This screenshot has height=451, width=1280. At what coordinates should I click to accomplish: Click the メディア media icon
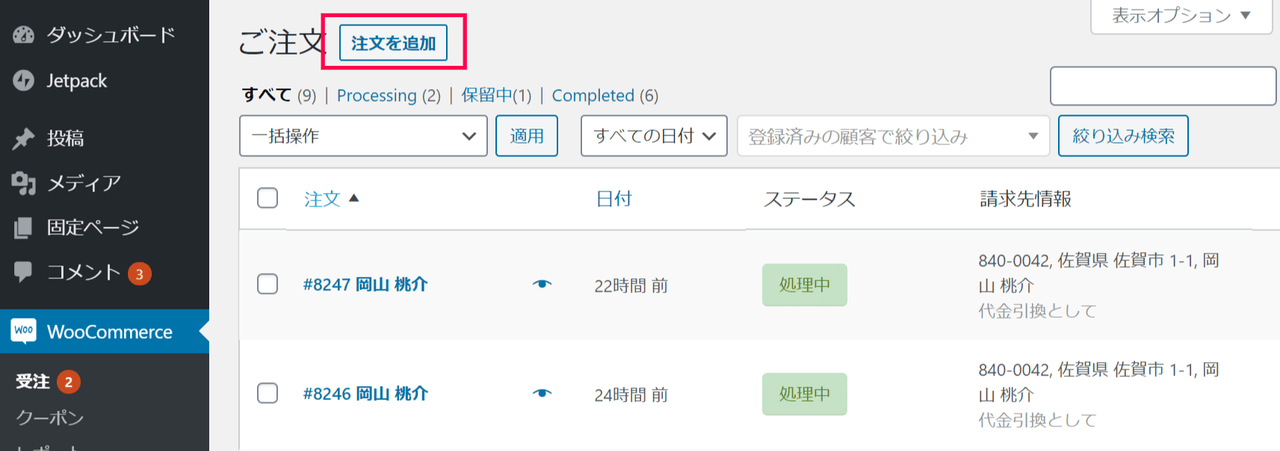24,183
